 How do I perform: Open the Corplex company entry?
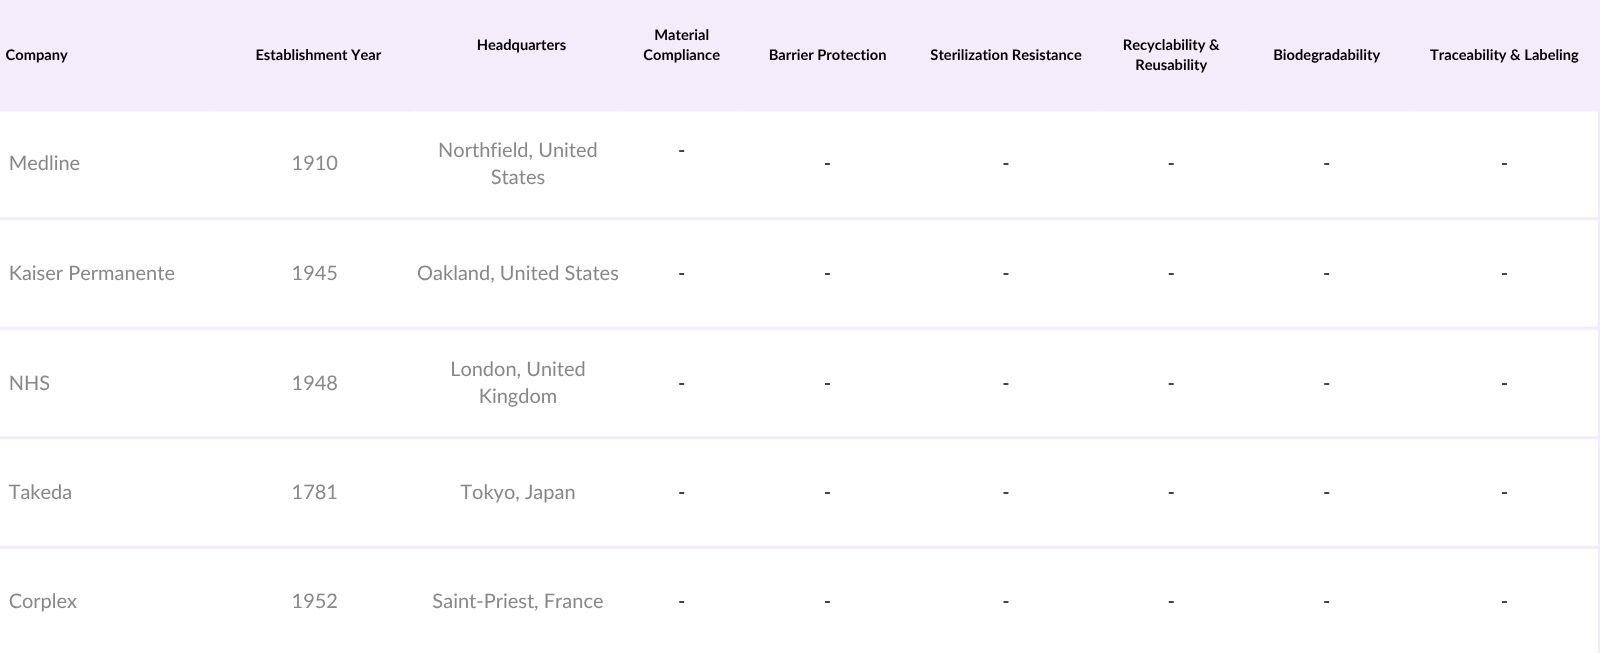point(43,601)
